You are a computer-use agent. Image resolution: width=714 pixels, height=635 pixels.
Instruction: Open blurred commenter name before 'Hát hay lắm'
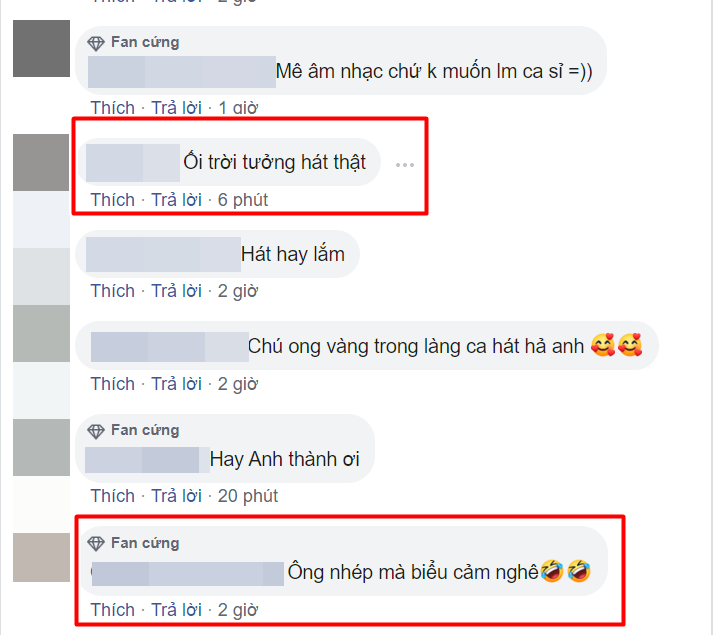click(163, 254)
